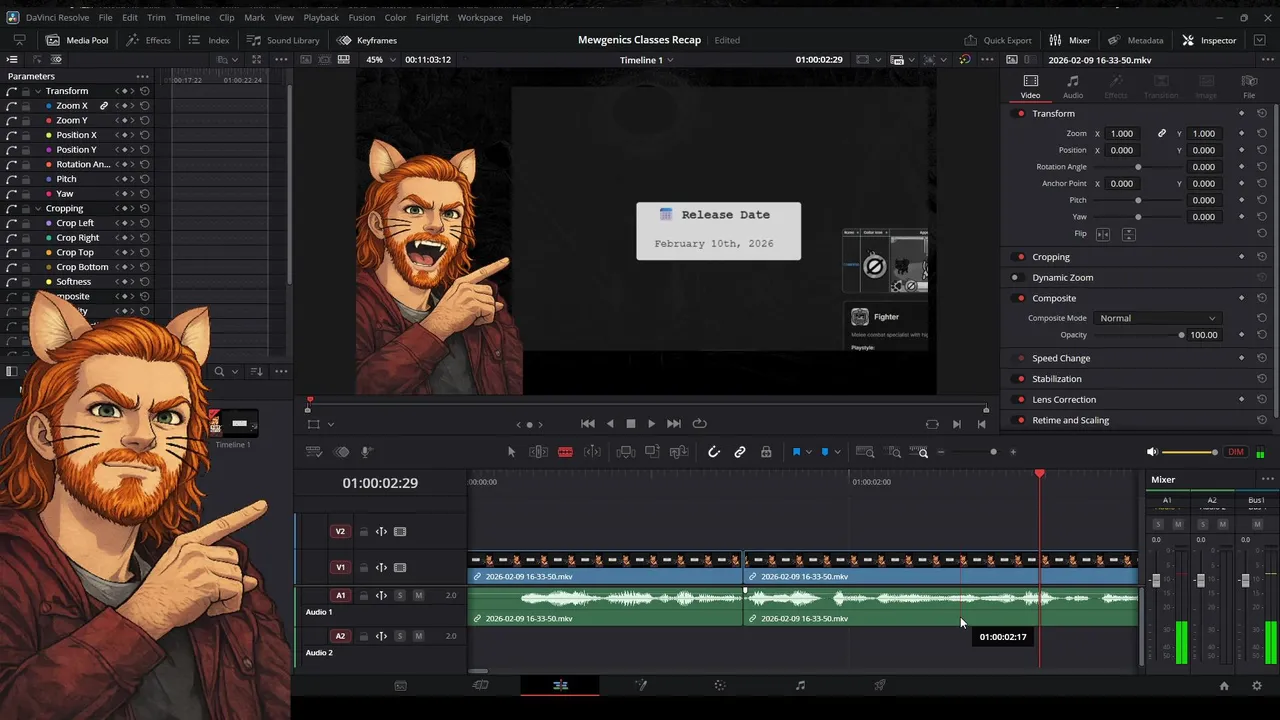
Task: Go to Project Manager home icon
Action: (x=1223, y=686)
